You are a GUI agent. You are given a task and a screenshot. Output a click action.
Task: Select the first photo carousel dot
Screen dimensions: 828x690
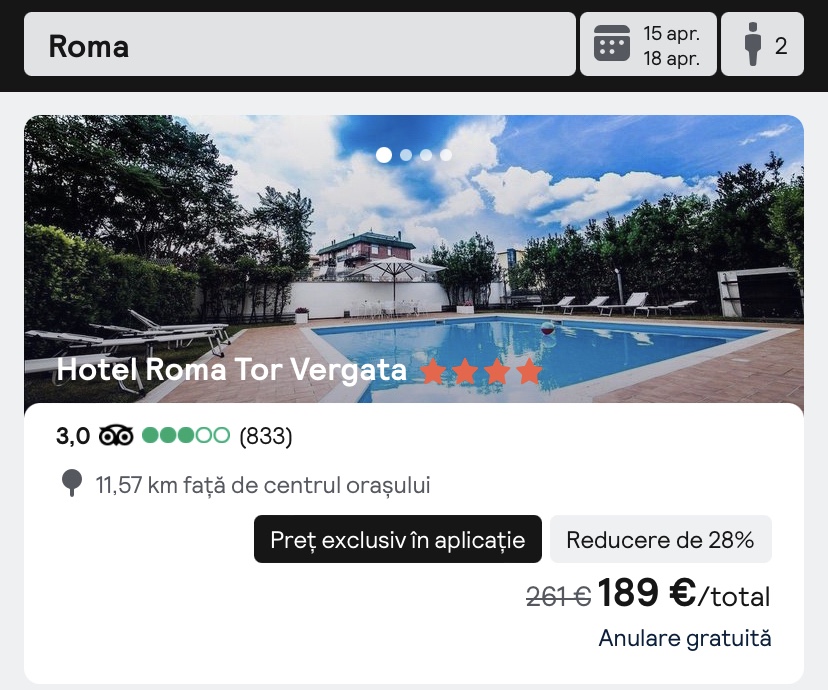(x=384, y=155)
